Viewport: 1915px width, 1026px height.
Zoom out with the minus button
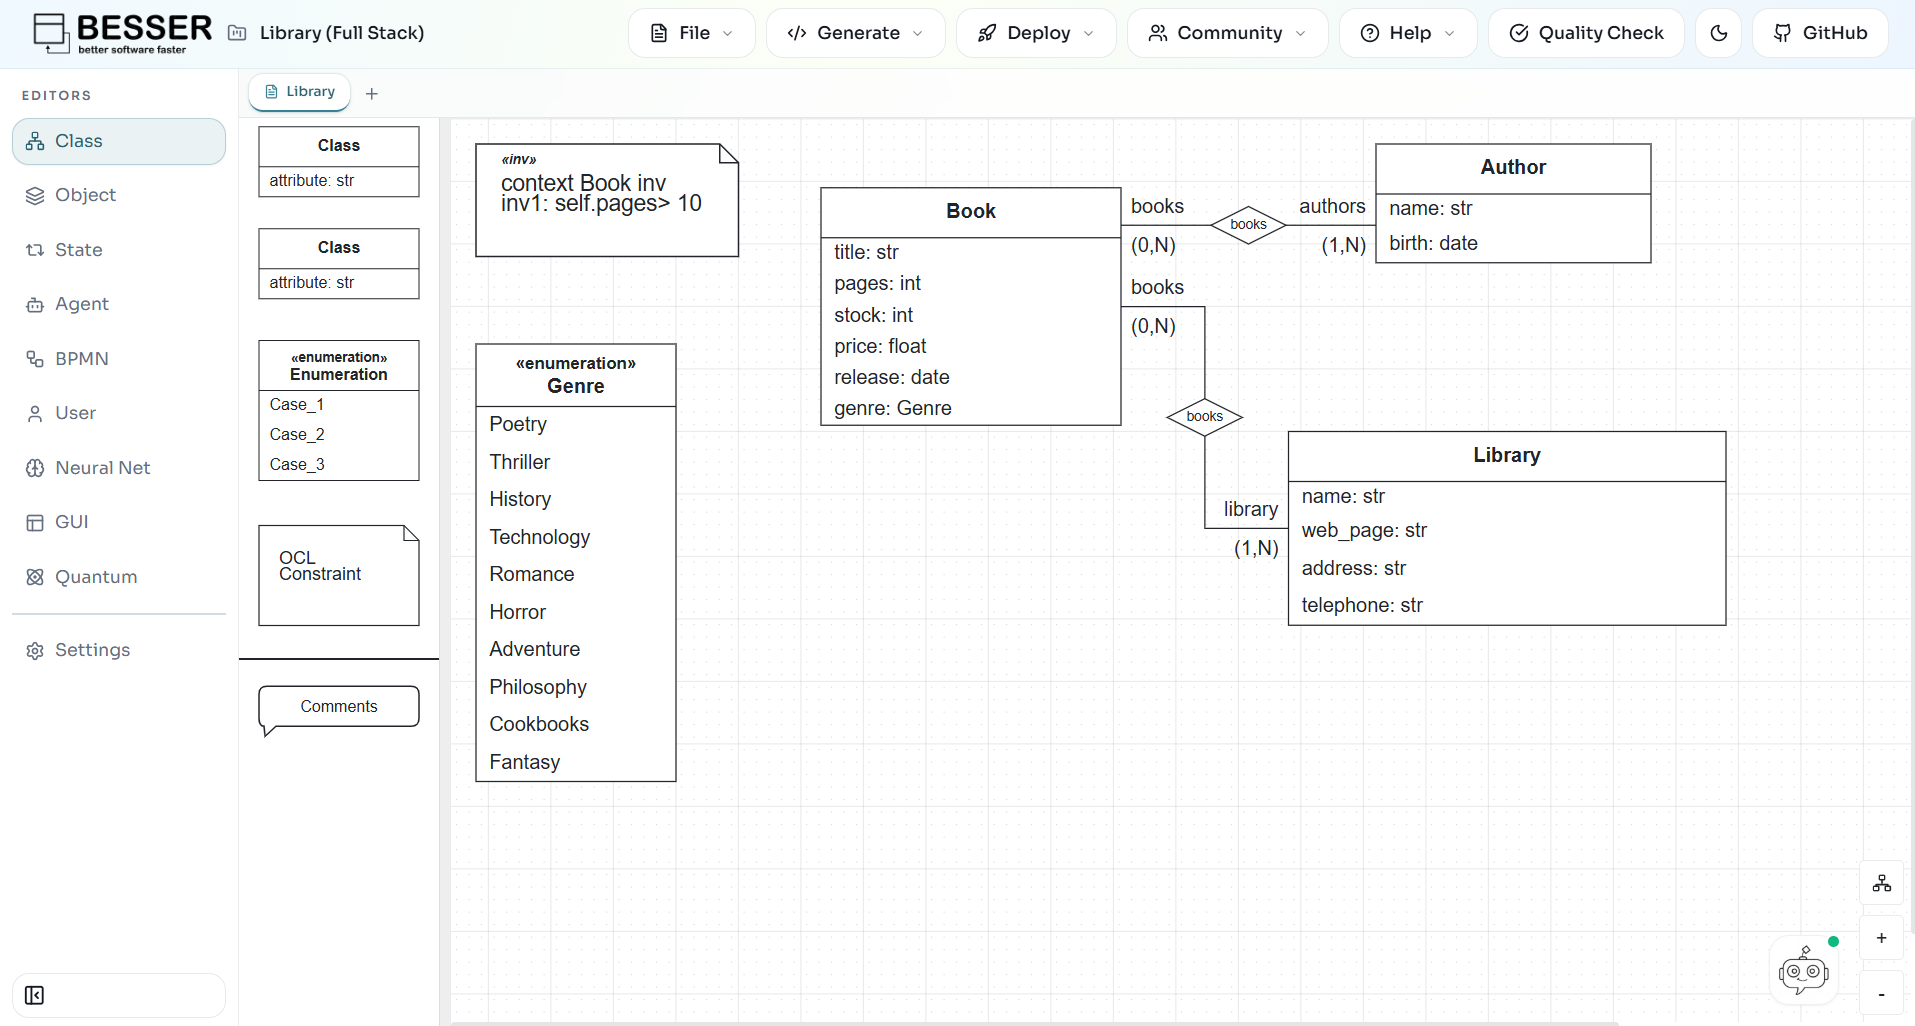pos(1882,994)
